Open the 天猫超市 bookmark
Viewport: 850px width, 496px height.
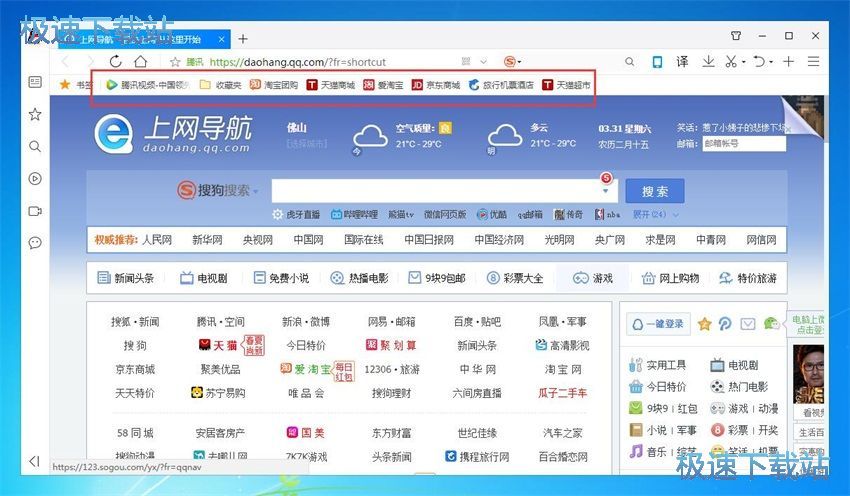point(566,85)
